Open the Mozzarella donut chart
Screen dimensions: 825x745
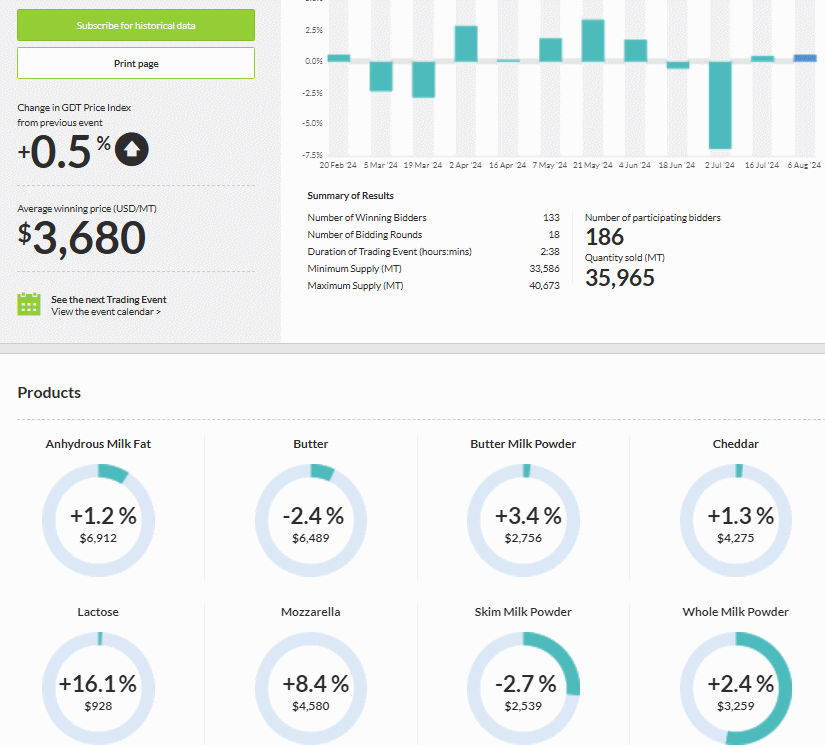311,688
